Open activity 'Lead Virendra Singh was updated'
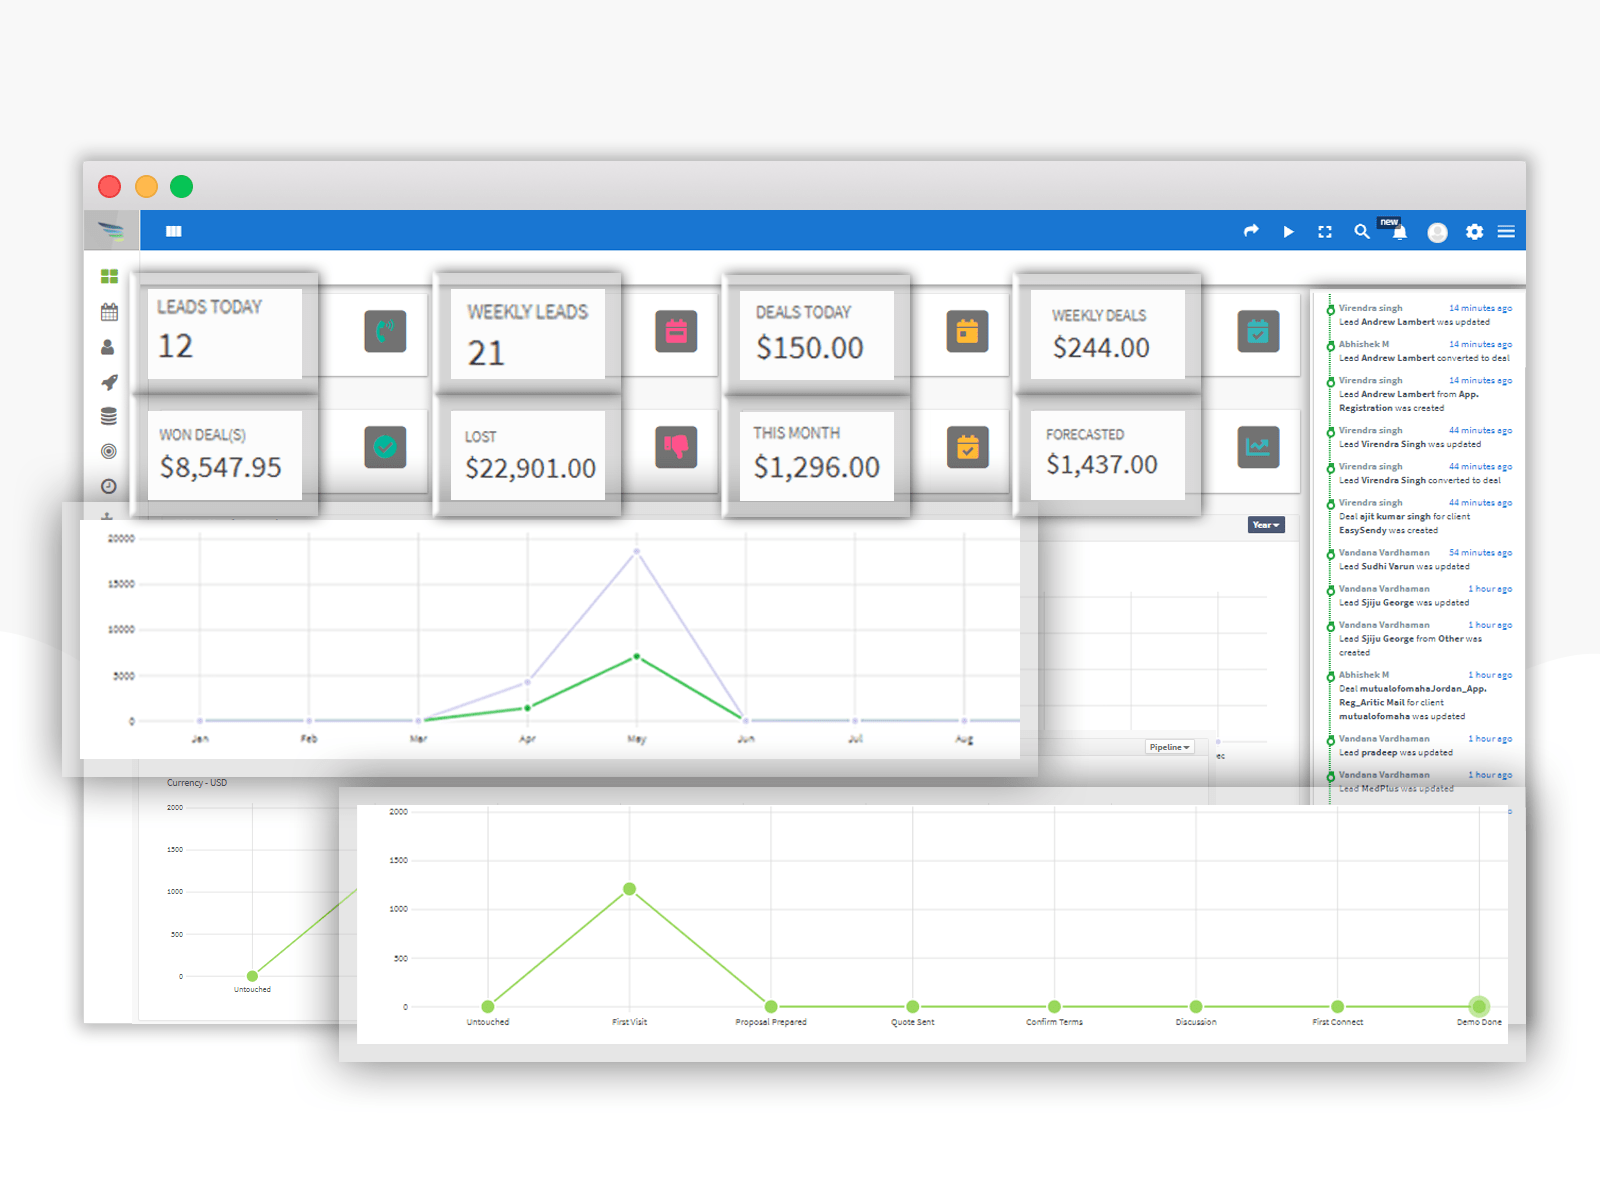Viewport: 1600px width, 1200px height. pyautogui.click(x=1410, y=444)
